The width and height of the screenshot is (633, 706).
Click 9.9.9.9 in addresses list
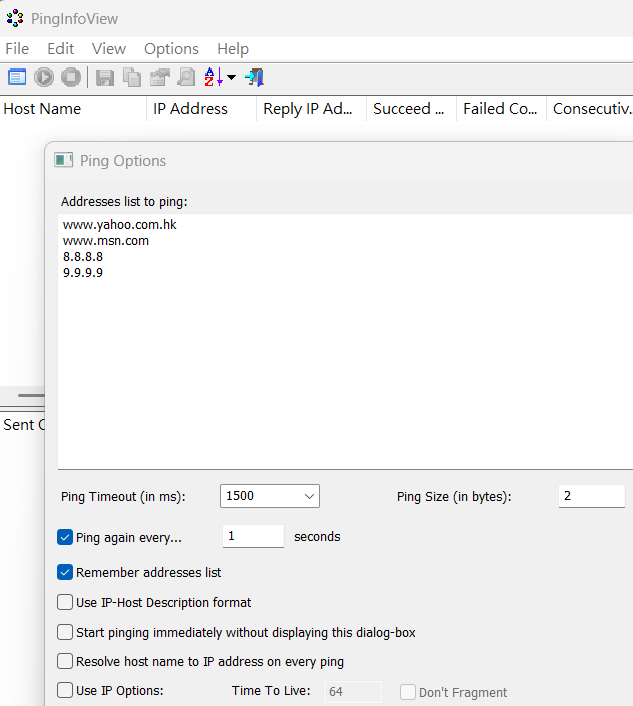click(x=83, y=273)
